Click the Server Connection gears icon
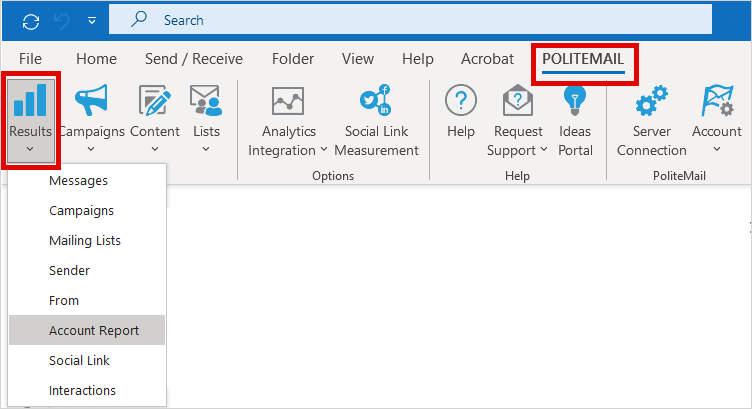 pyautogui.click(x=651, y=100)
